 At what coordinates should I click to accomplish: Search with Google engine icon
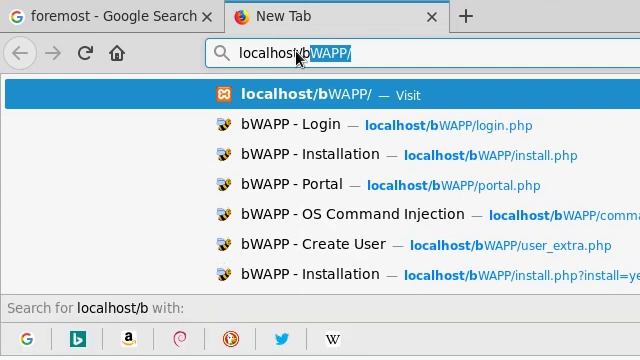click(x=27, y=339)
